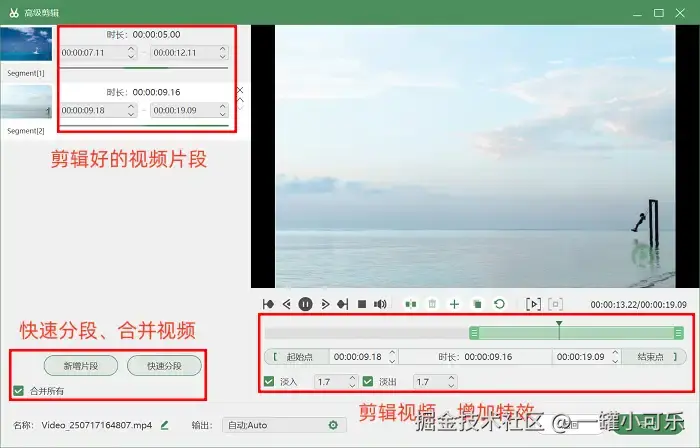Image resolution: width=700 pixels, height=448 pixels.
Task: Click the timeline playhead marker
Action: [559, 324]
